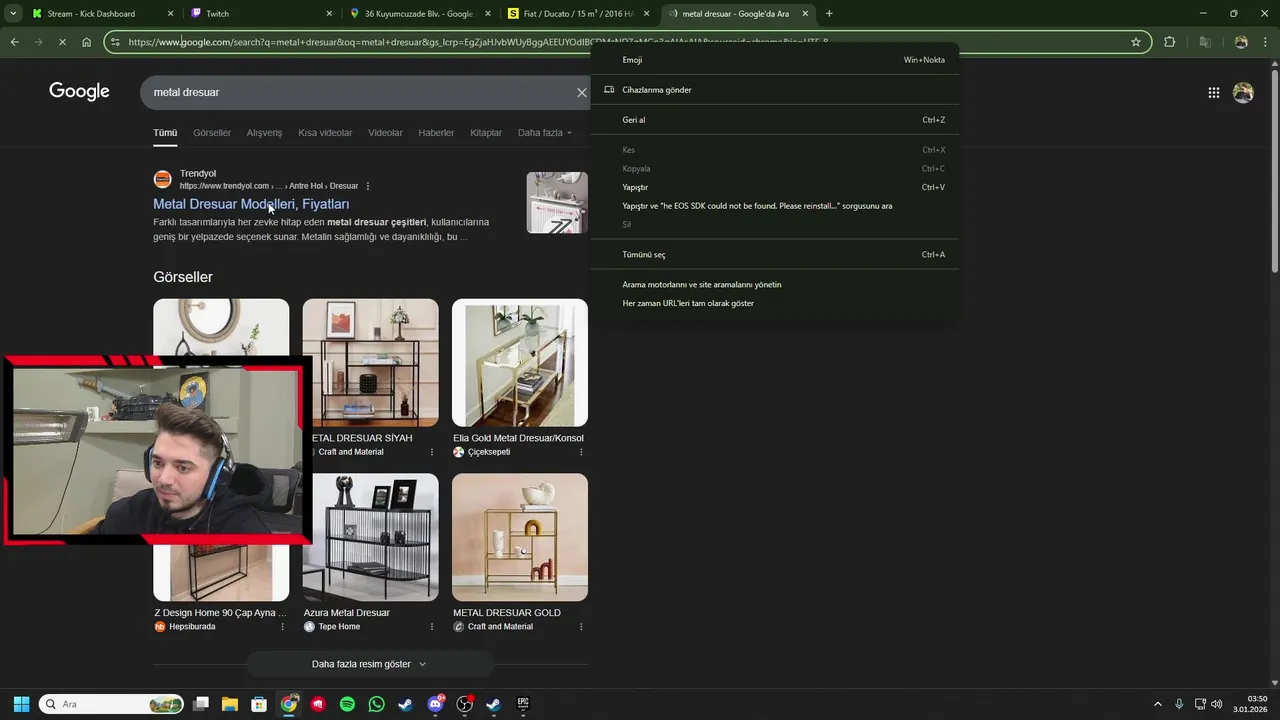Open Spotify from the taskbar
The width and height of the screenshot is (1280, 720).
coord(347,704)
